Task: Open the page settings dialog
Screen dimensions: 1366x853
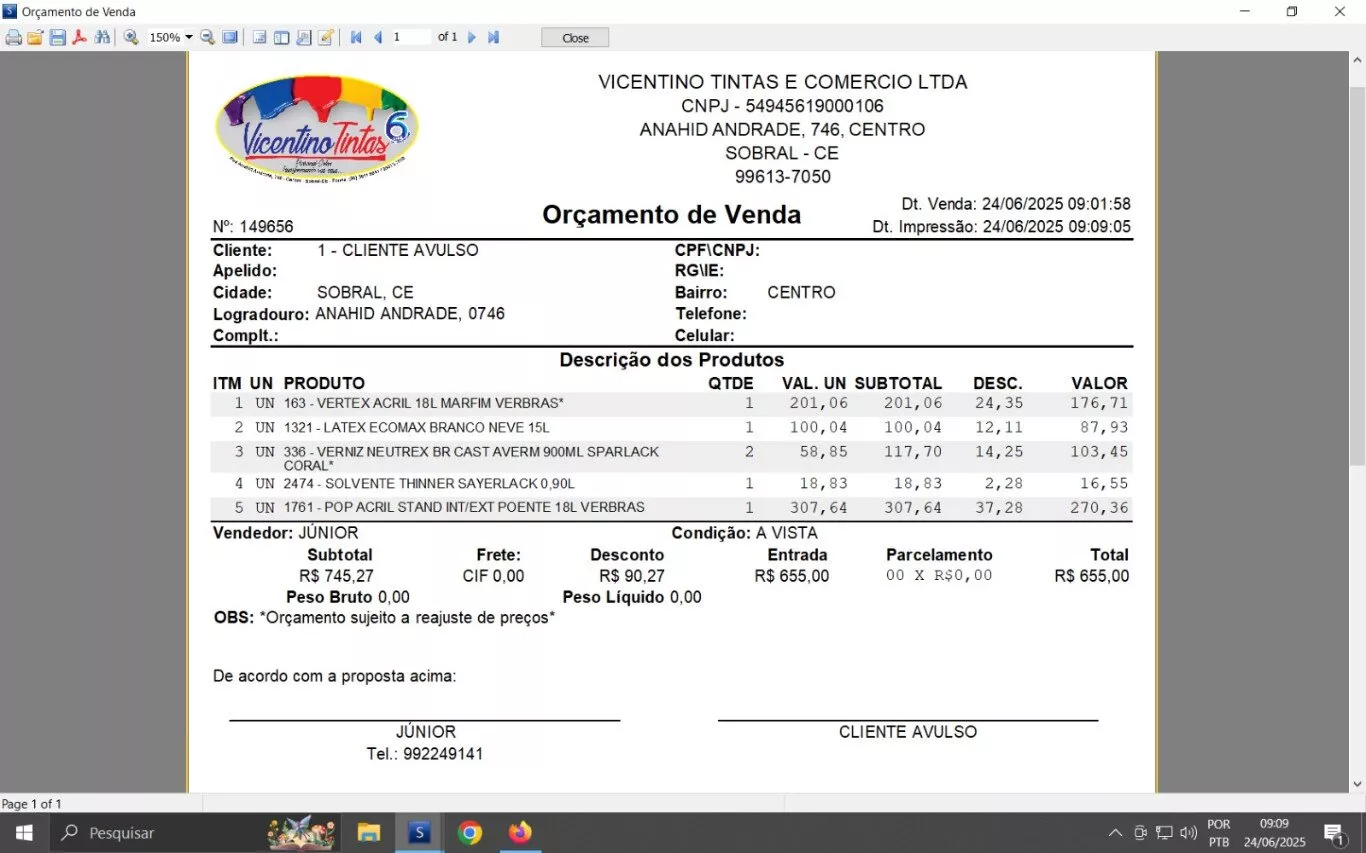Action: (303, 38)
